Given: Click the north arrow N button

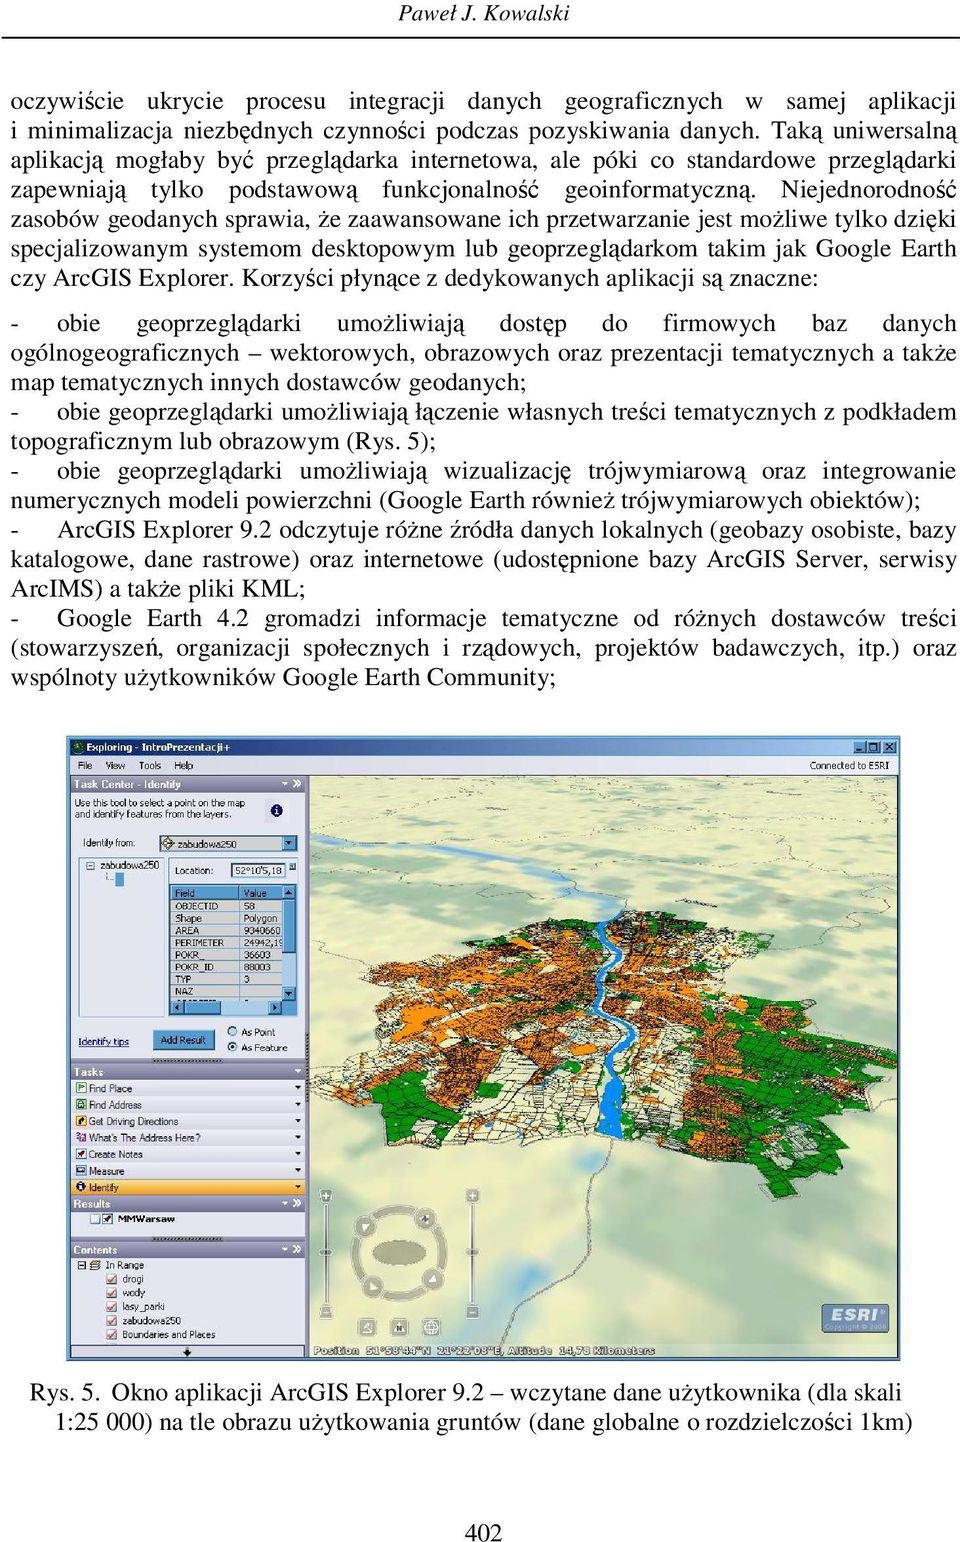Looking at the screenshot, I should pyautogui.click(x=399, y=1328).
